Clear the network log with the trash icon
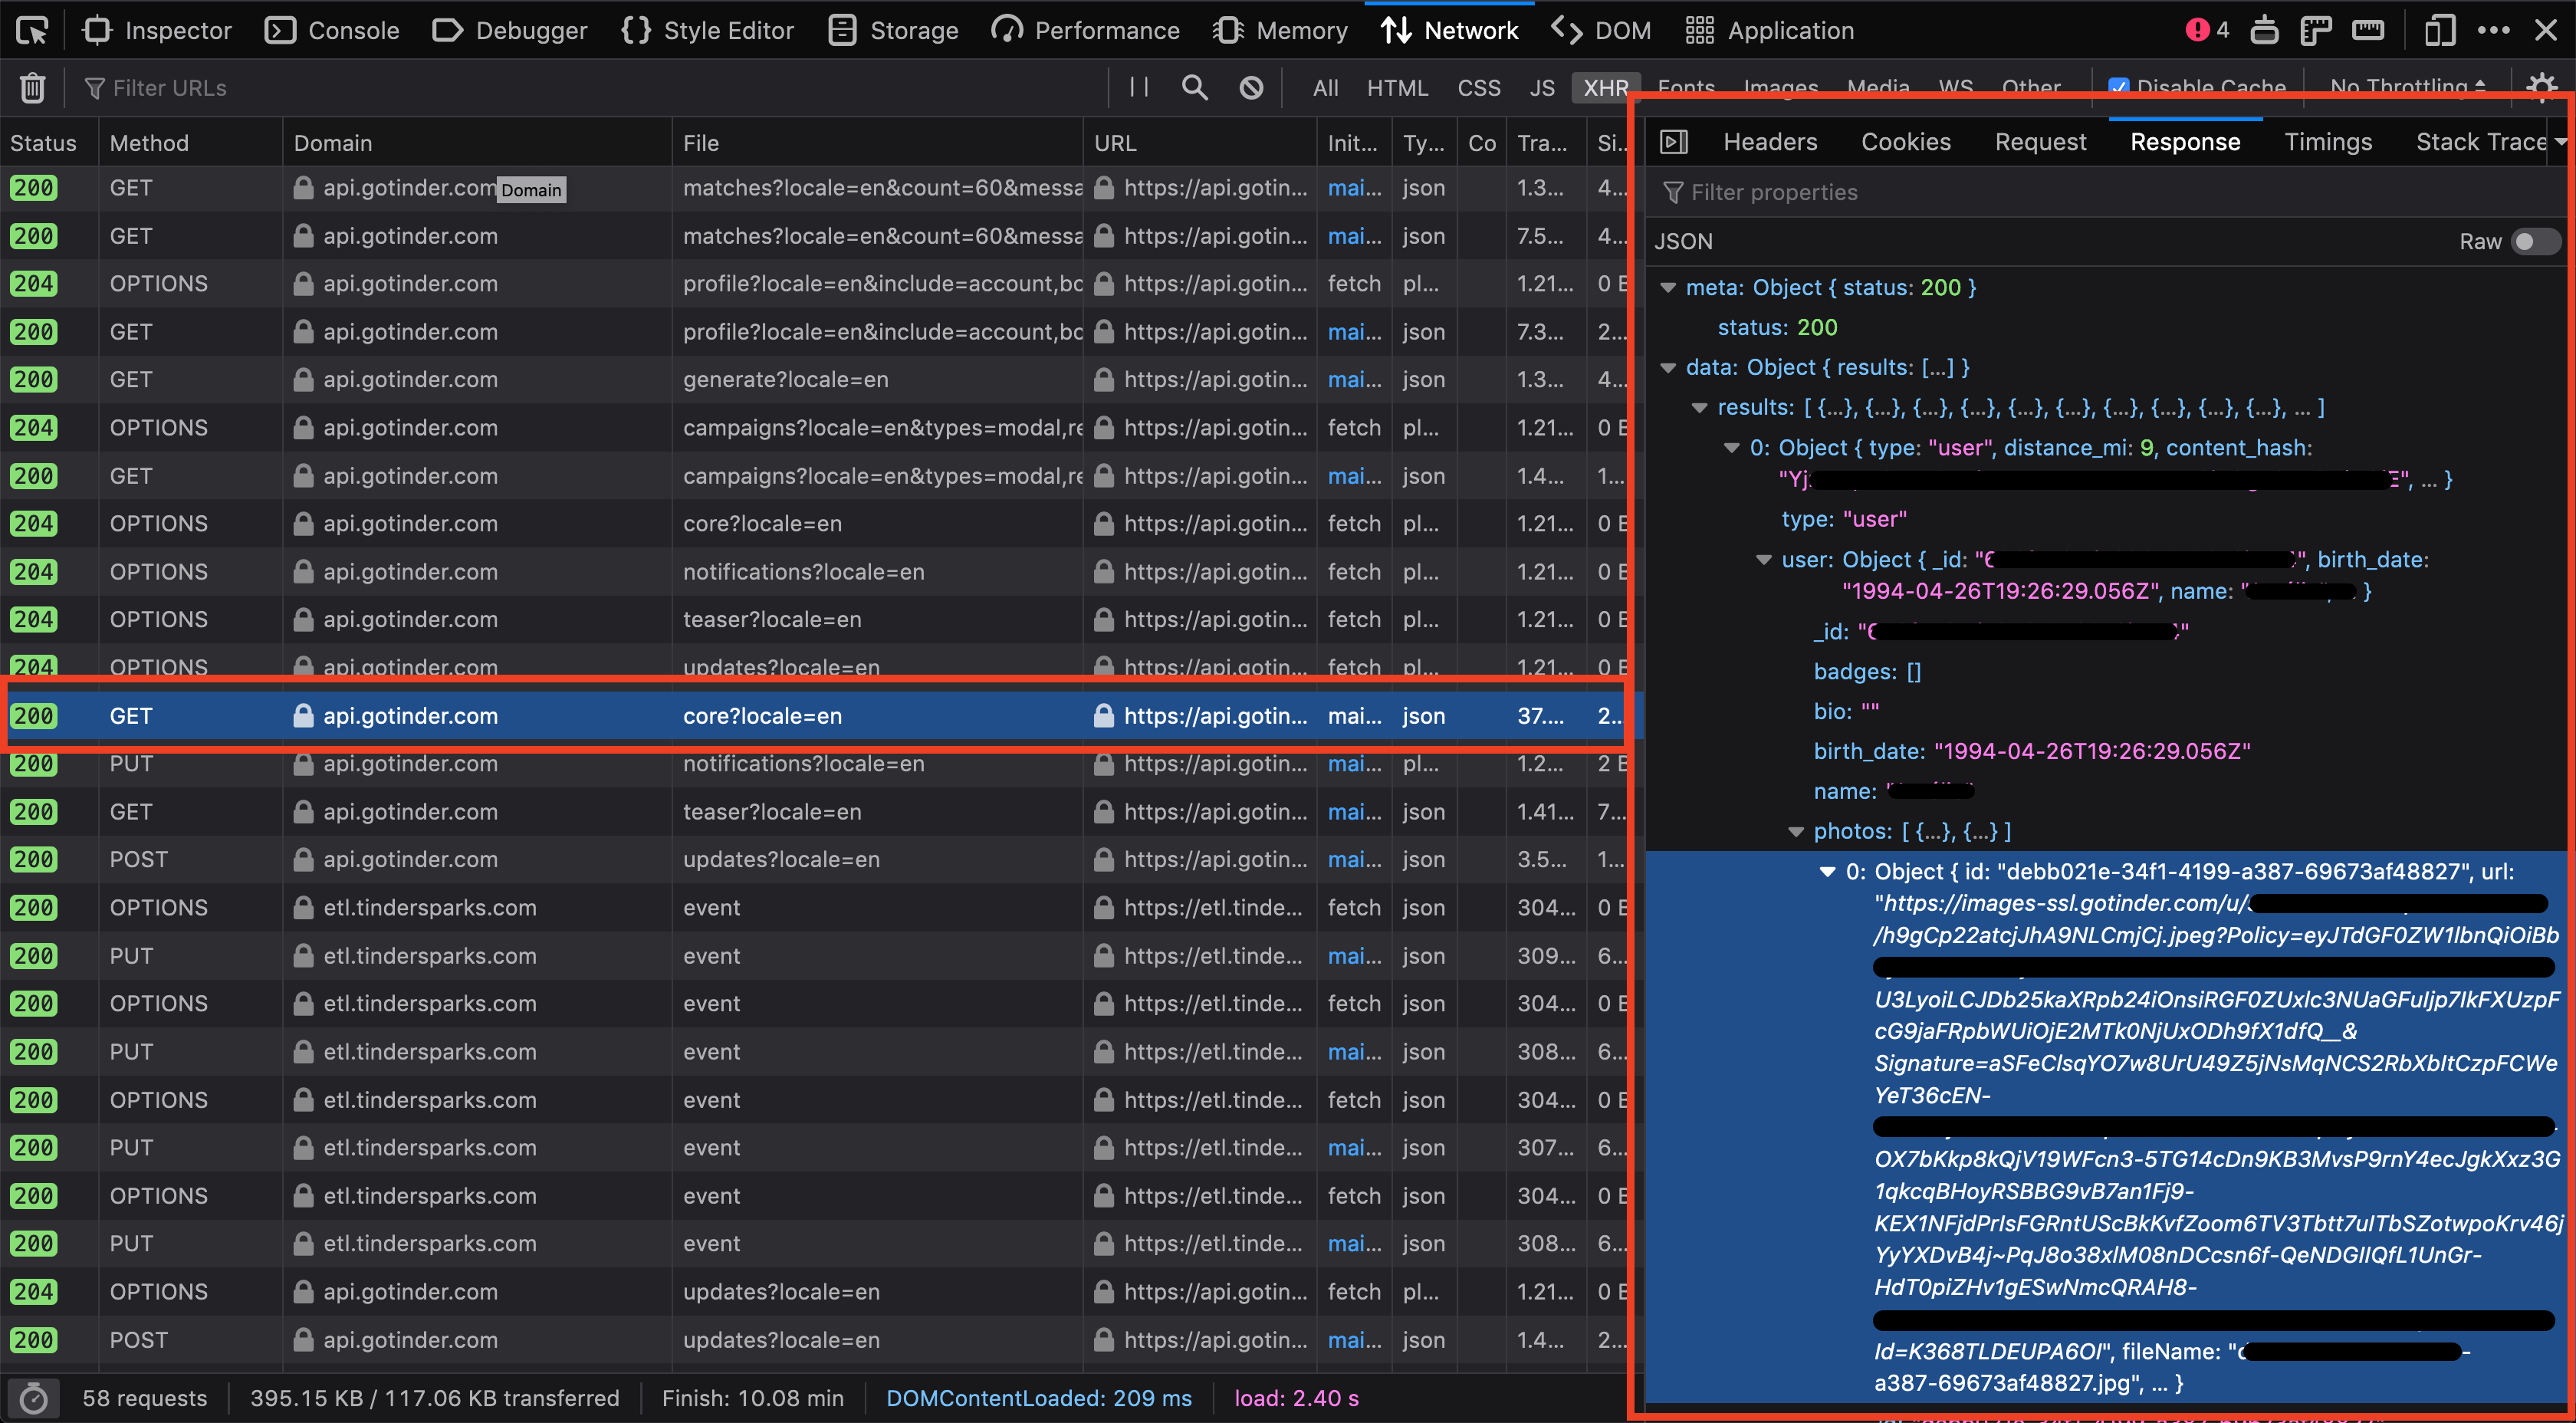This screenshot has height=1423, width=2576. (x=32, y=88)
